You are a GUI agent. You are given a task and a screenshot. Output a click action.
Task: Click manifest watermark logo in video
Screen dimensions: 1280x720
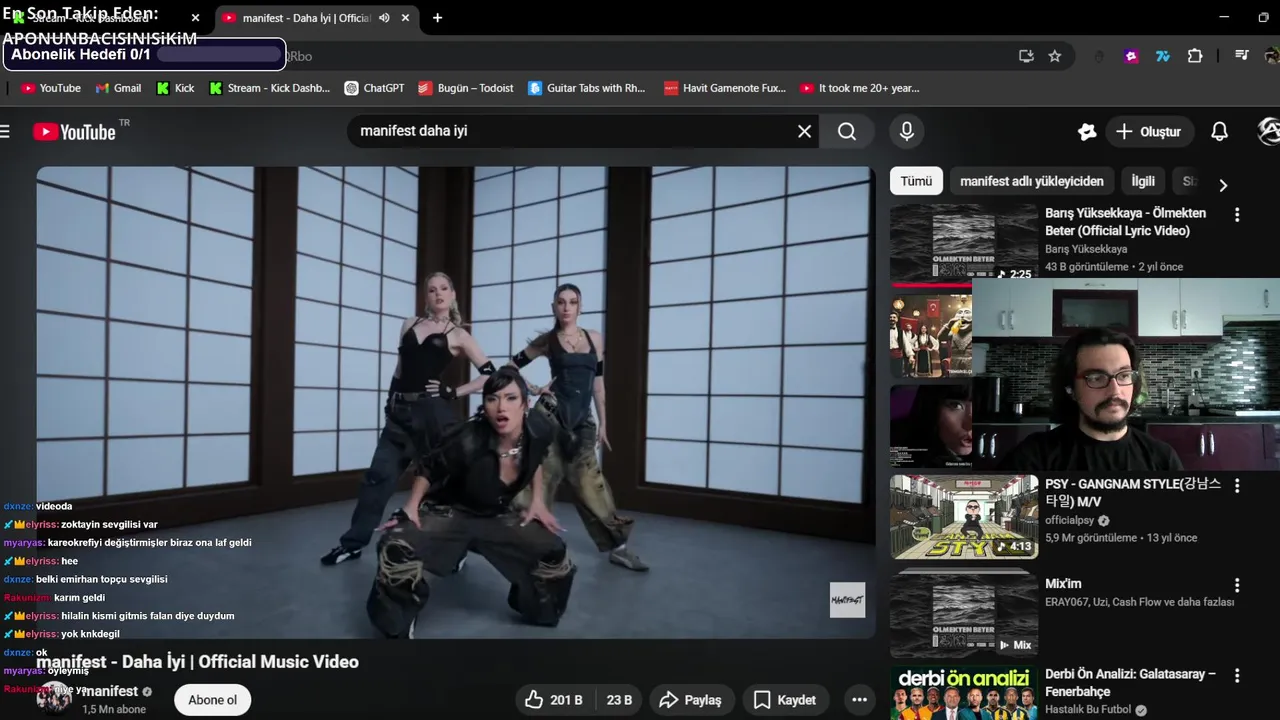click(847, 600)
